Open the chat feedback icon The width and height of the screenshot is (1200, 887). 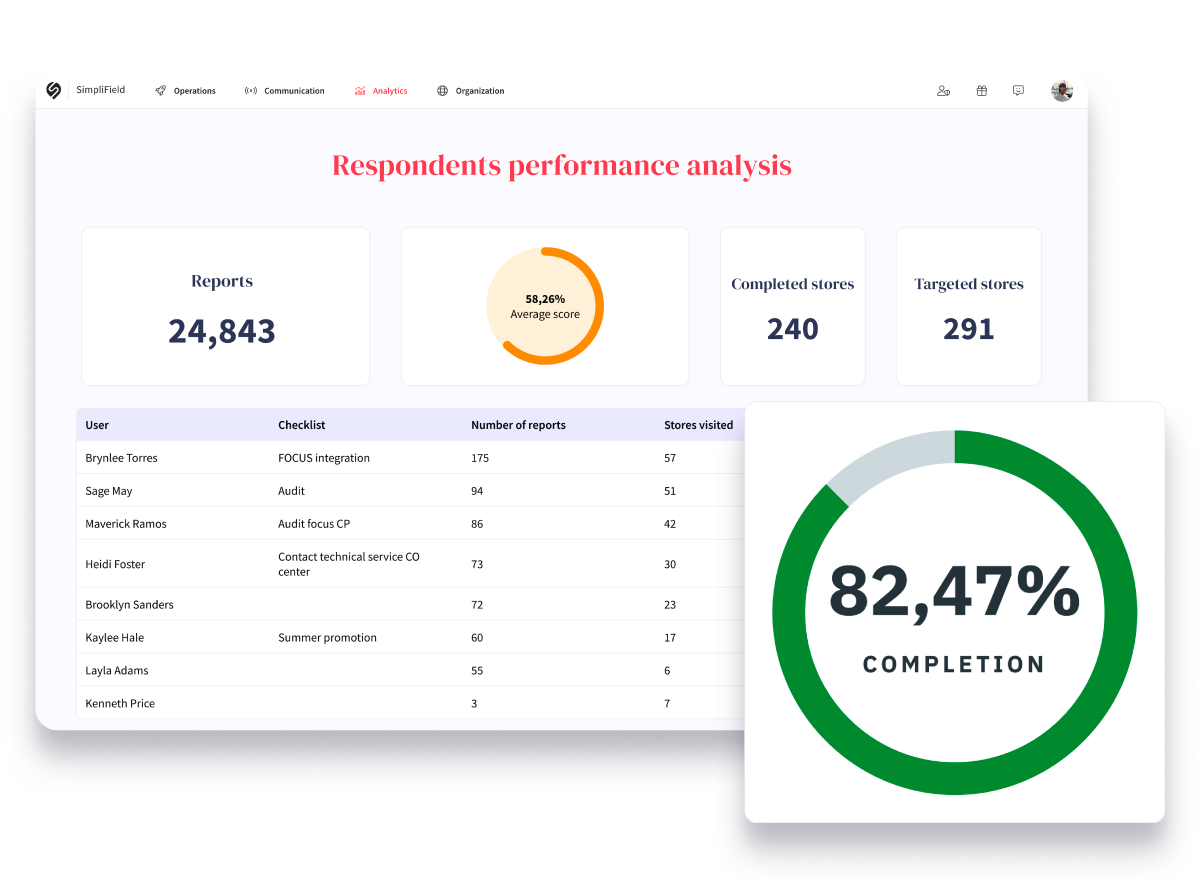1018,91
